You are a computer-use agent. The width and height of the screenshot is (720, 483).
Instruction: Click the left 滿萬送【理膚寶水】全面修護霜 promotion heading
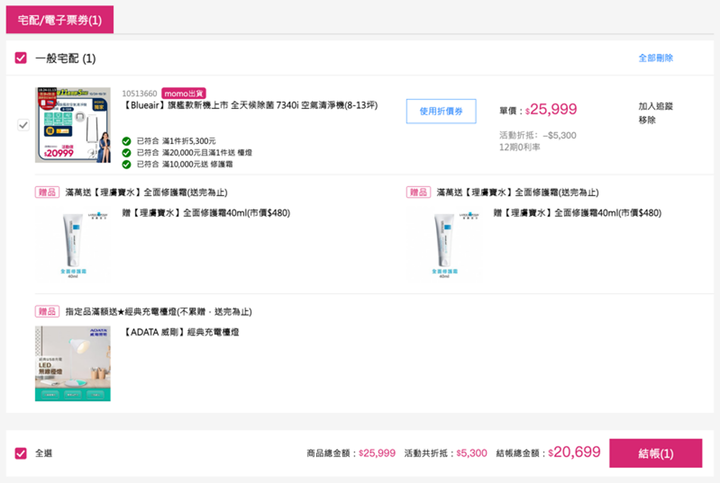point(146,192)
